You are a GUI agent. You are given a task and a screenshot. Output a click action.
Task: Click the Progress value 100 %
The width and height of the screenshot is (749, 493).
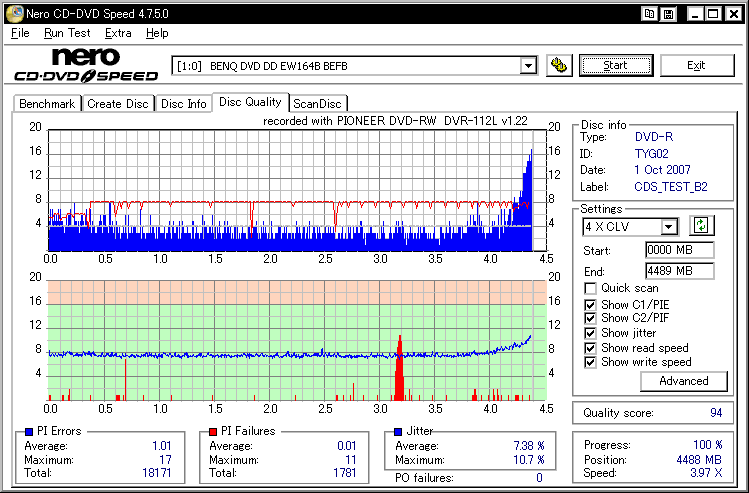point(707,445)
